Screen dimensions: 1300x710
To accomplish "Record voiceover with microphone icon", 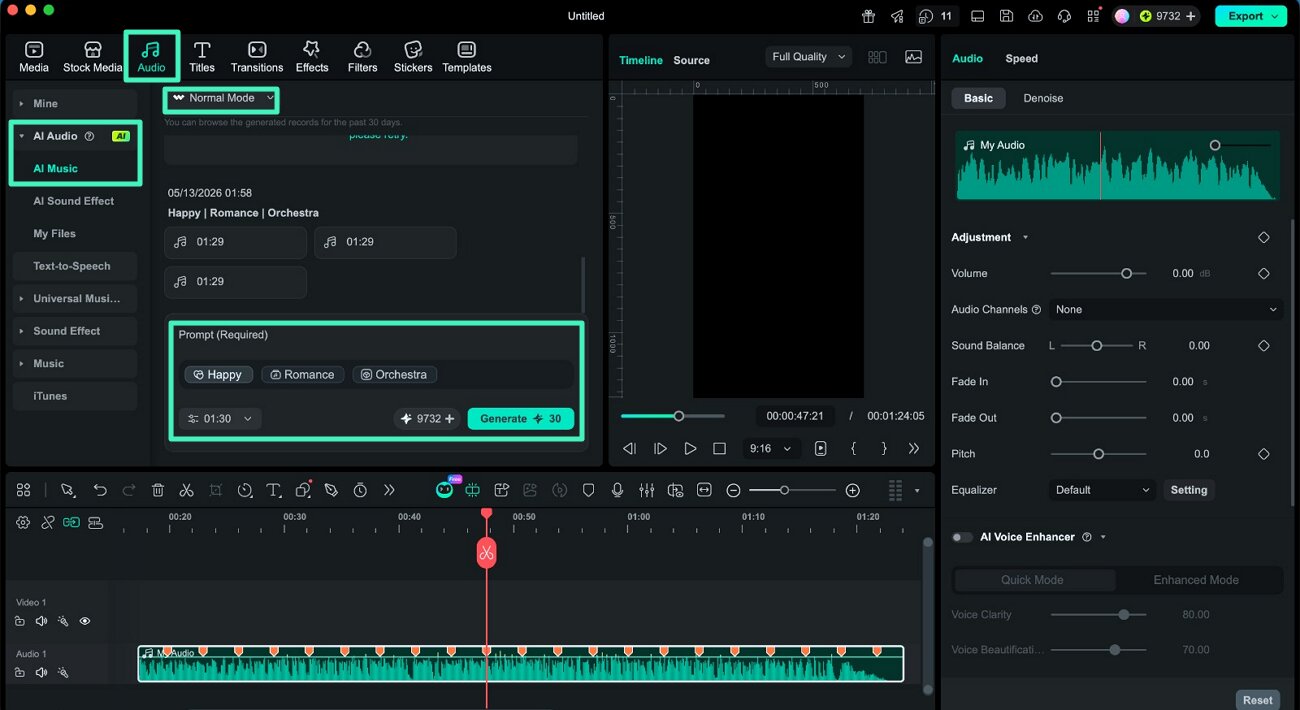I will (618, 490).
